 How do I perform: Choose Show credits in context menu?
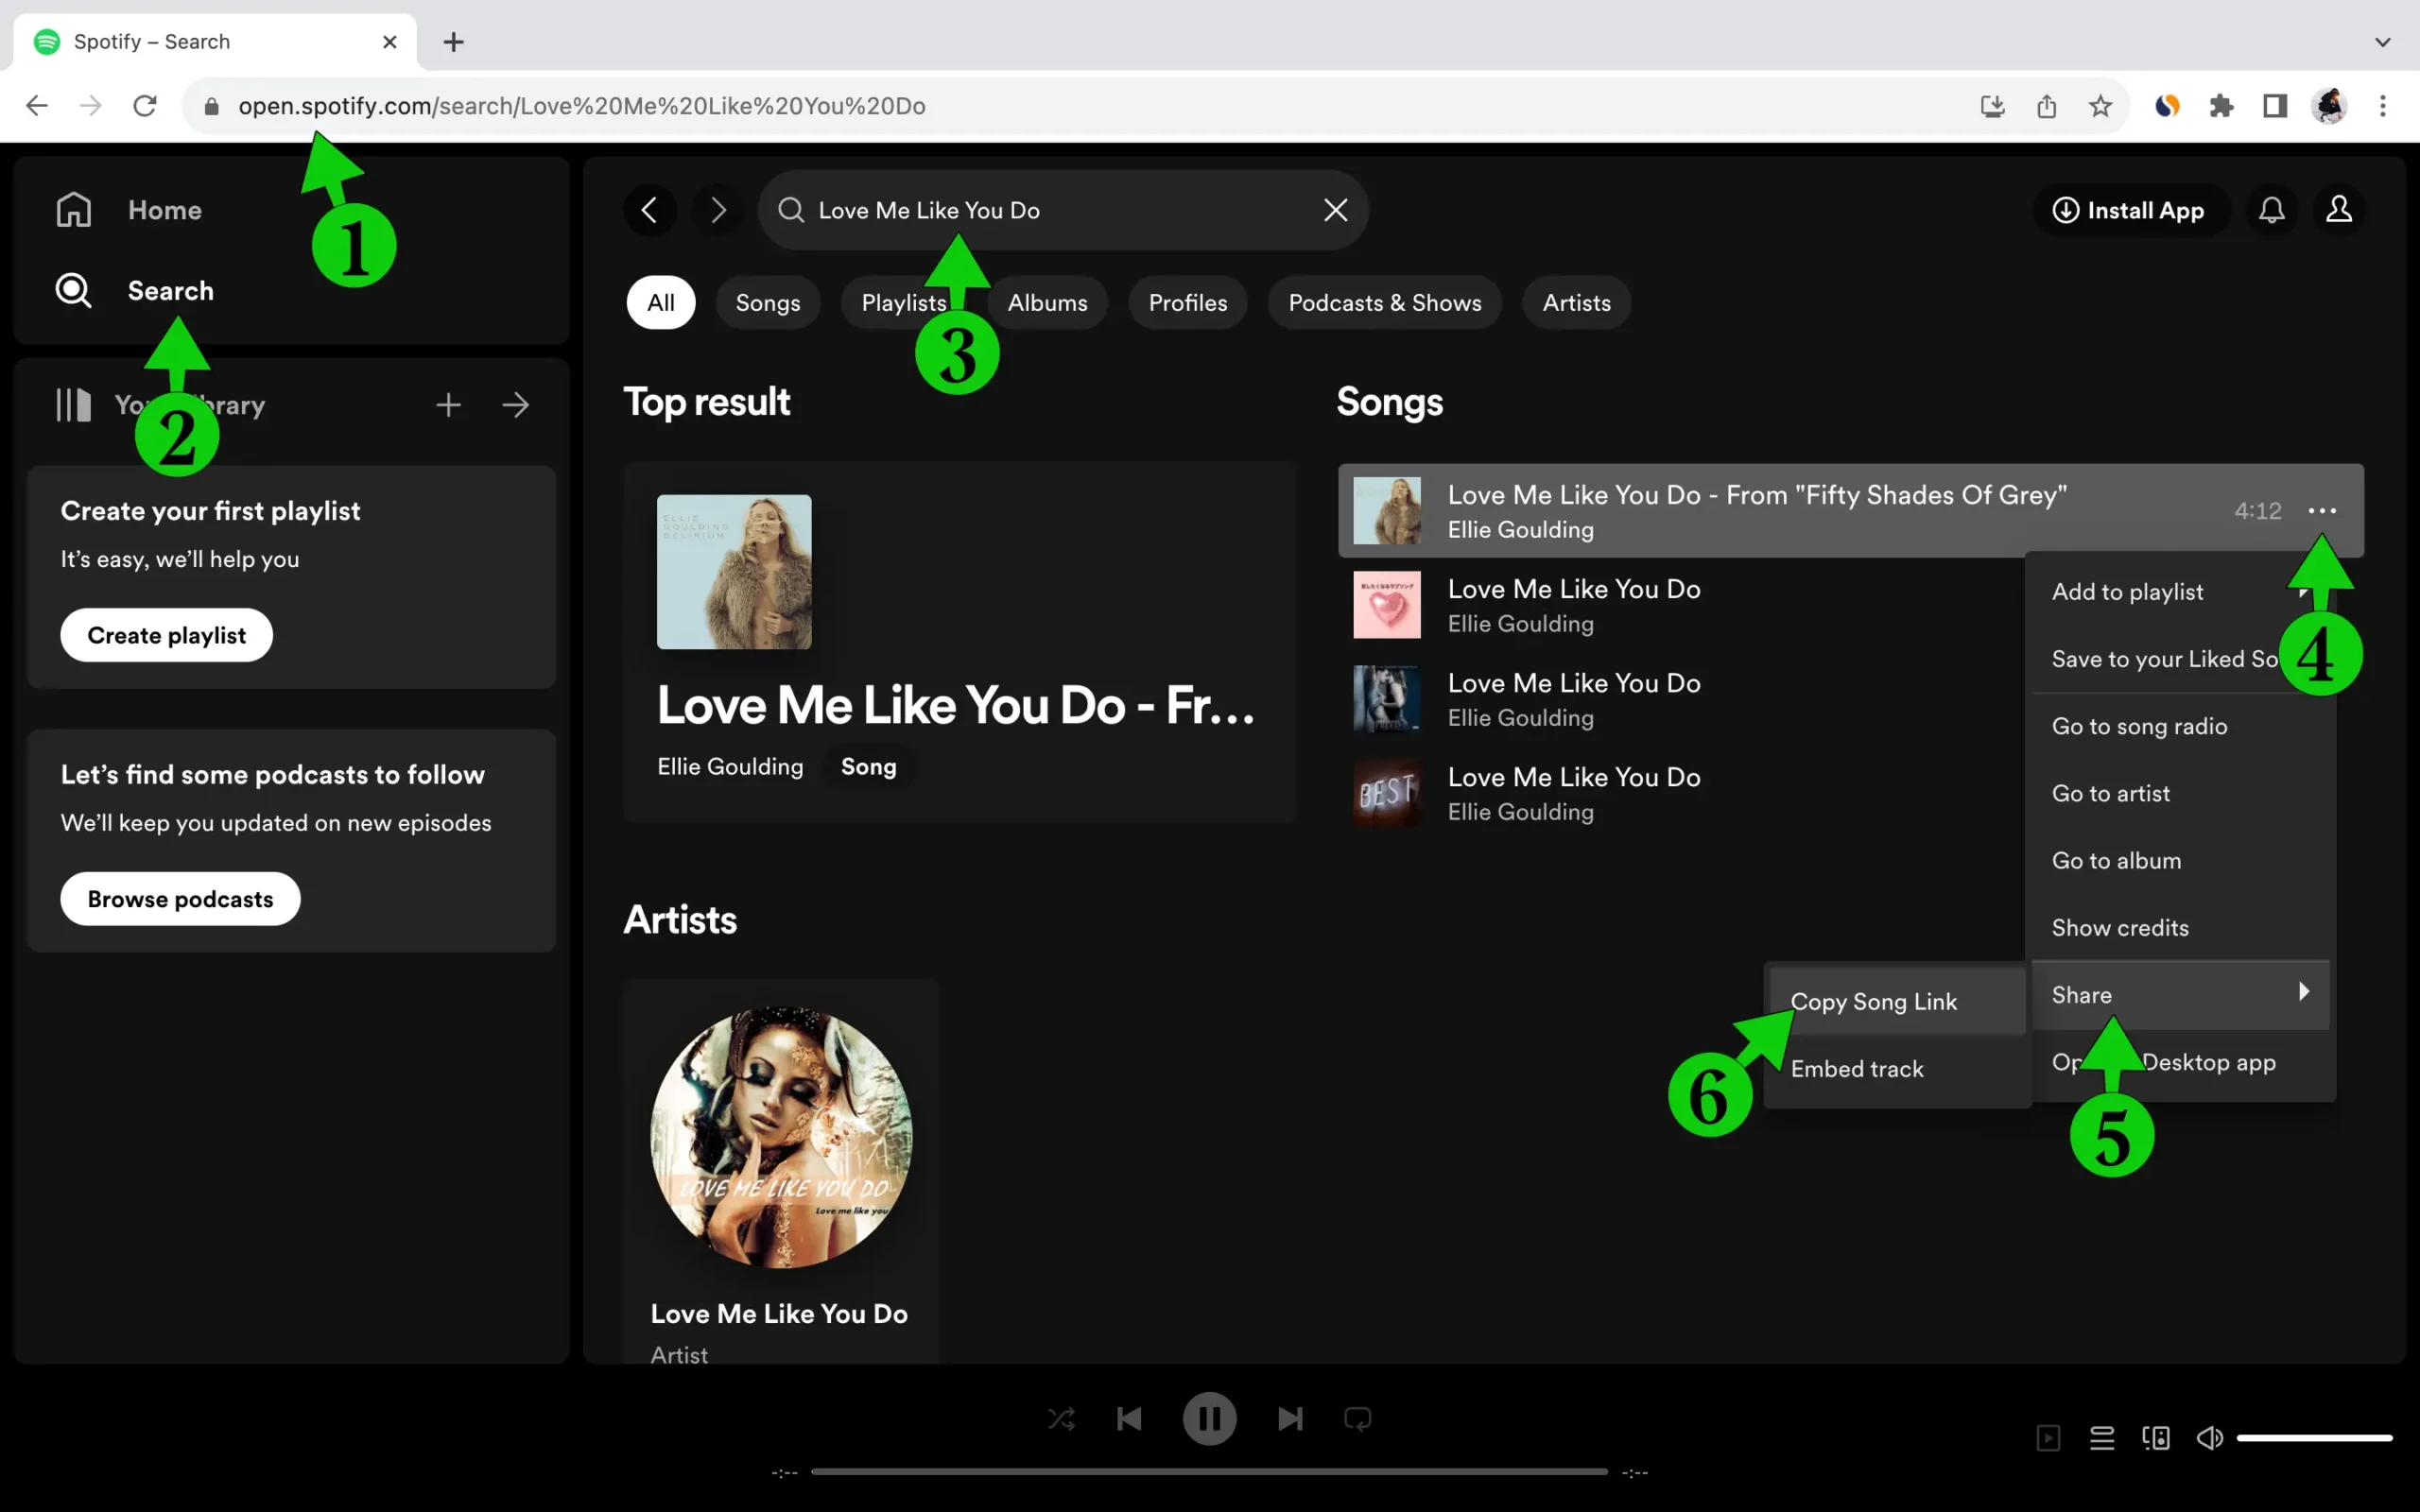tap(2180, 928)
